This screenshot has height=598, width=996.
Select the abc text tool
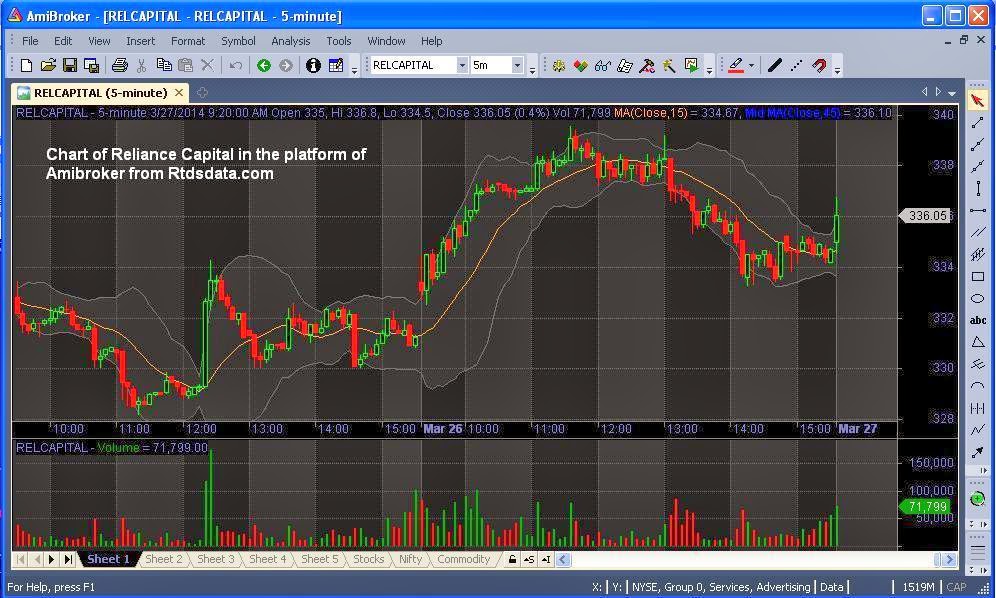(978, 320)
